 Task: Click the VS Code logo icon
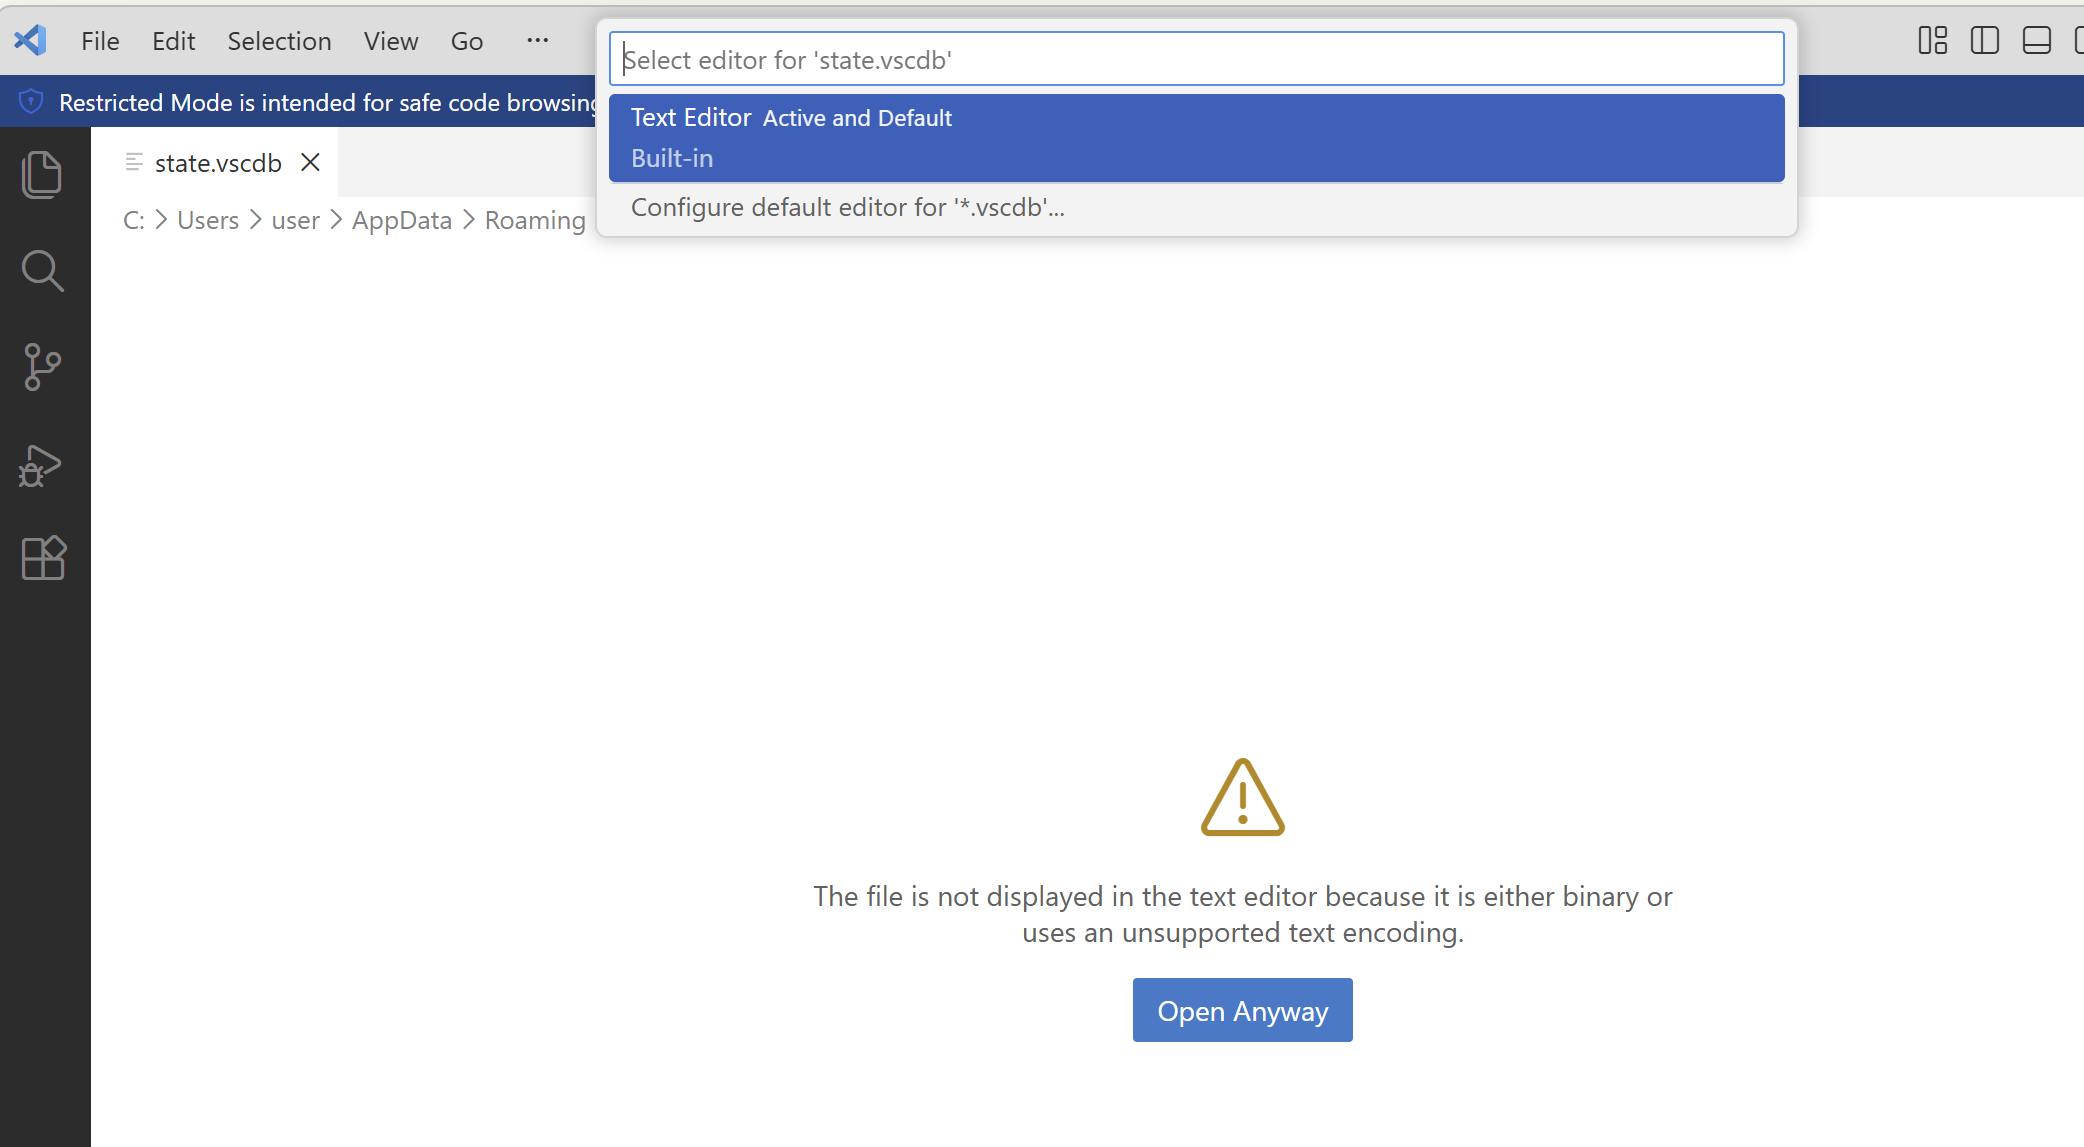point(30,41)
